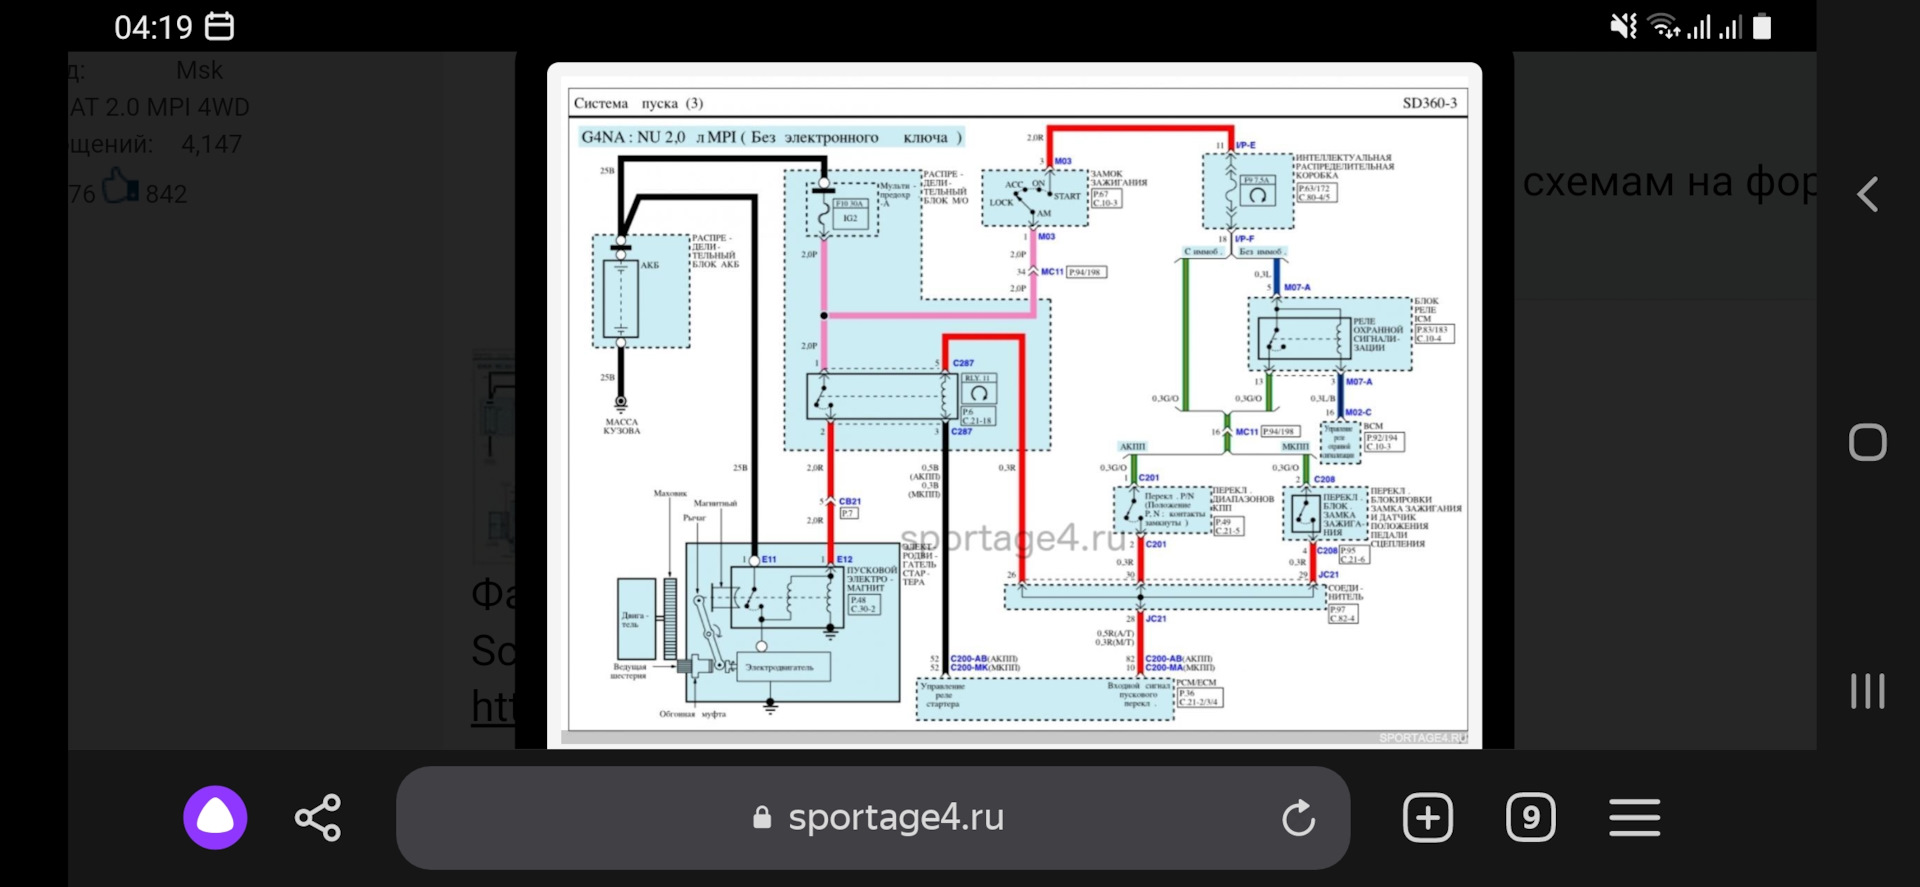The height and width of the screenshot is (887, 1920).
Task: Tap the purple Alice assistant icon
Action: point(215,817)
